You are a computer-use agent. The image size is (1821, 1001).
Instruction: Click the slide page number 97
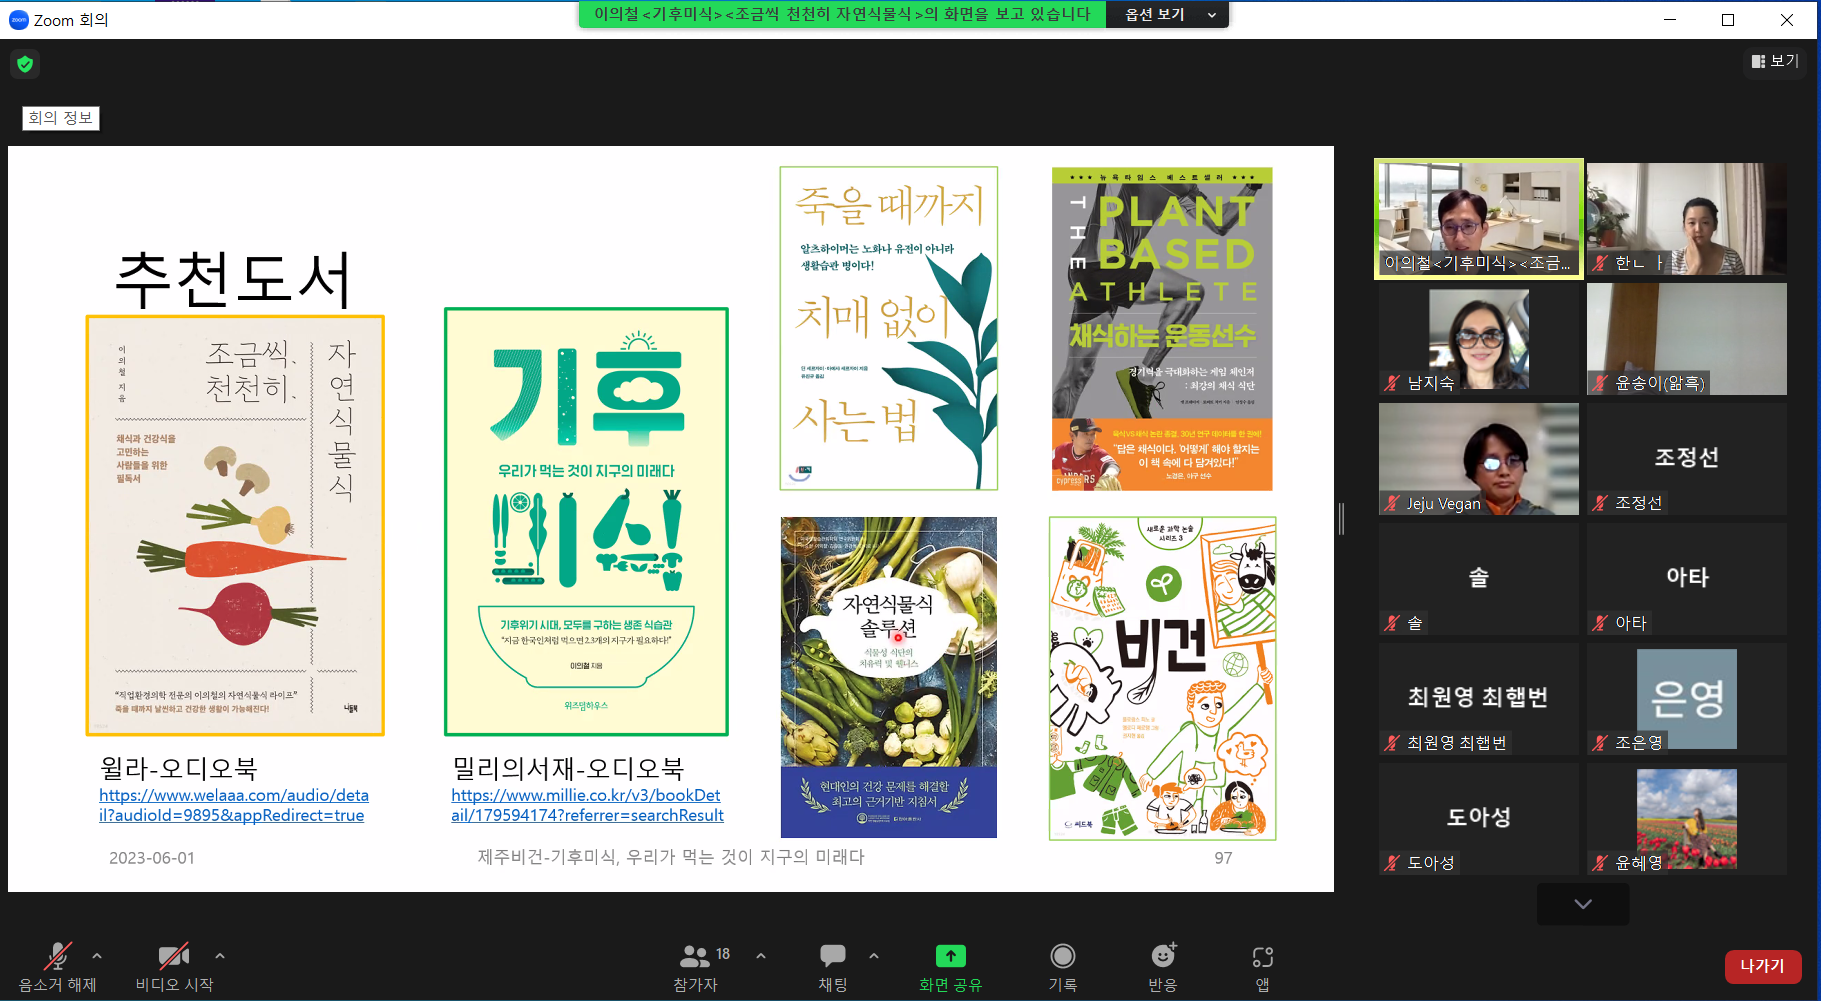coord(1223,858)
